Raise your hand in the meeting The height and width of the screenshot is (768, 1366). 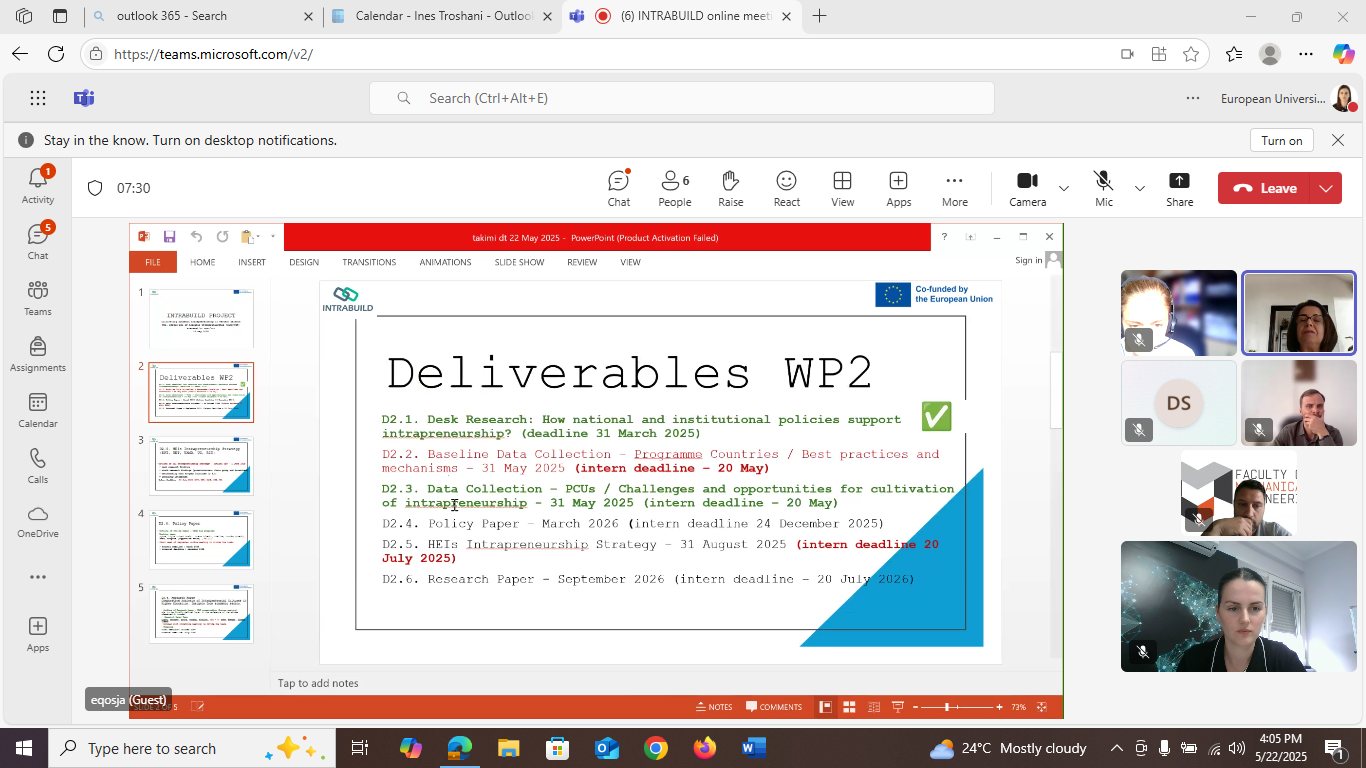pos(731,188)
